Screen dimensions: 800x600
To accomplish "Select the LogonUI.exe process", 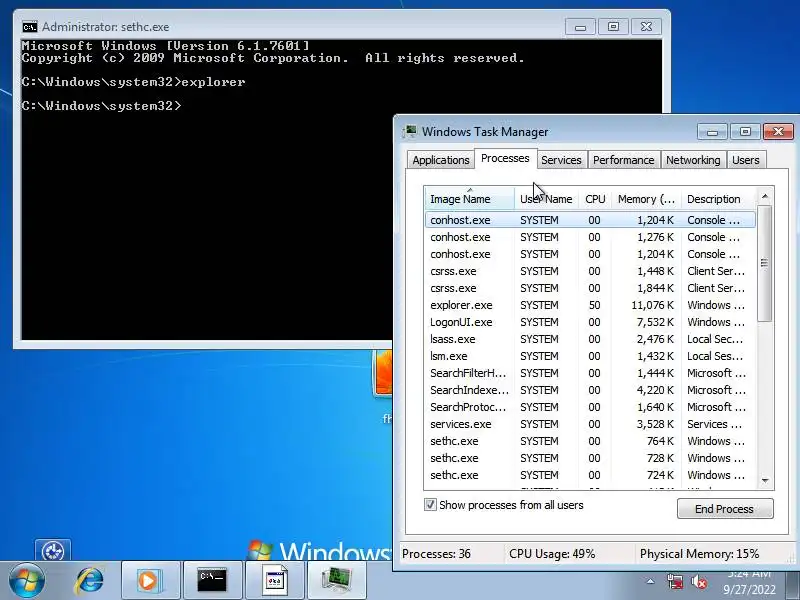I will (x=590, y=322).
